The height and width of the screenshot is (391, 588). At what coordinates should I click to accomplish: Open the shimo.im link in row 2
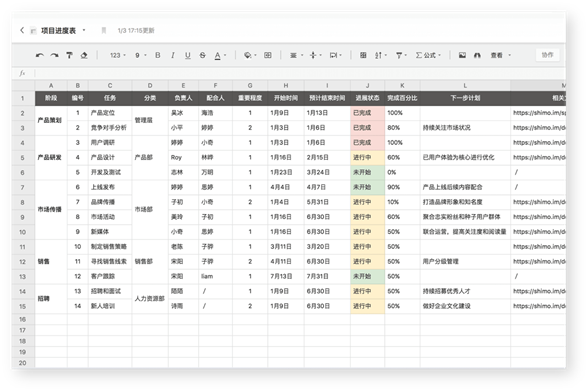coord(539,113)
